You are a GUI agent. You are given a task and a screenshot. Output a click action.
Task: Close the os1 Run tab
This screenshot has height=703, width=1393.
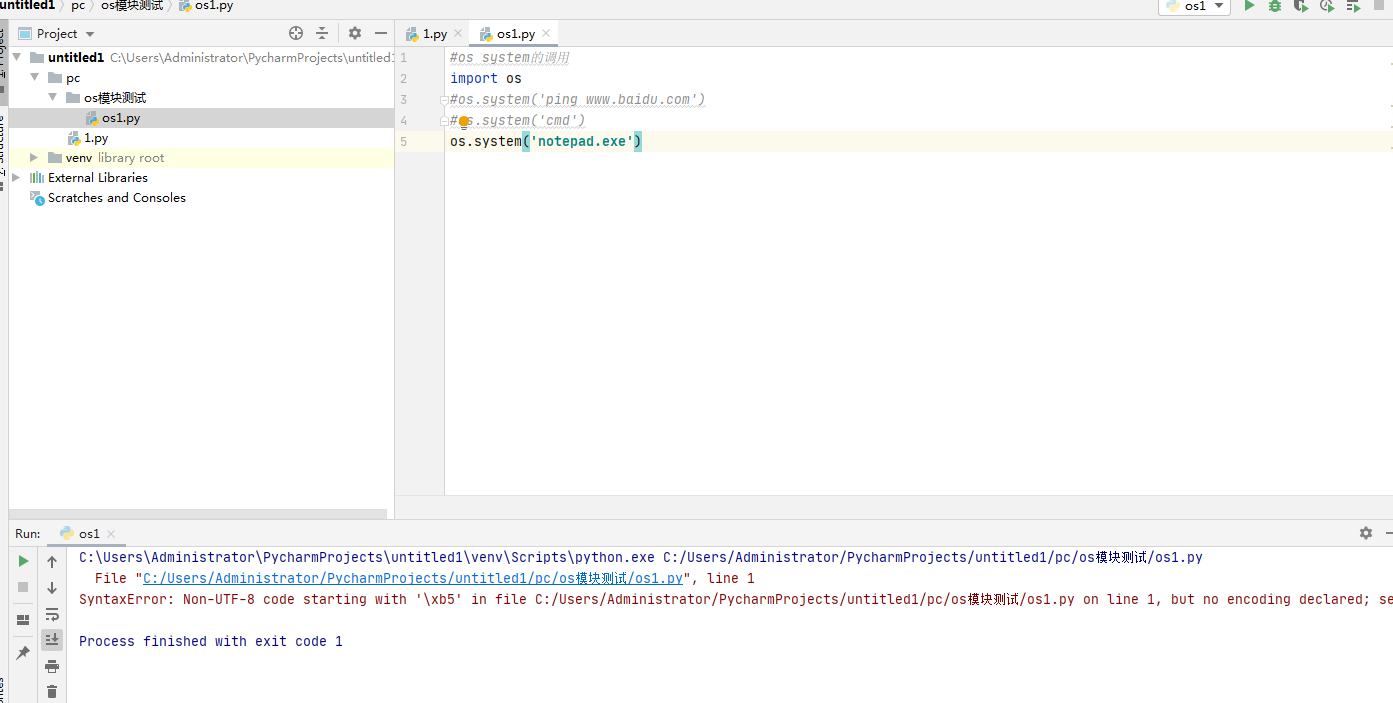point(111,534)
